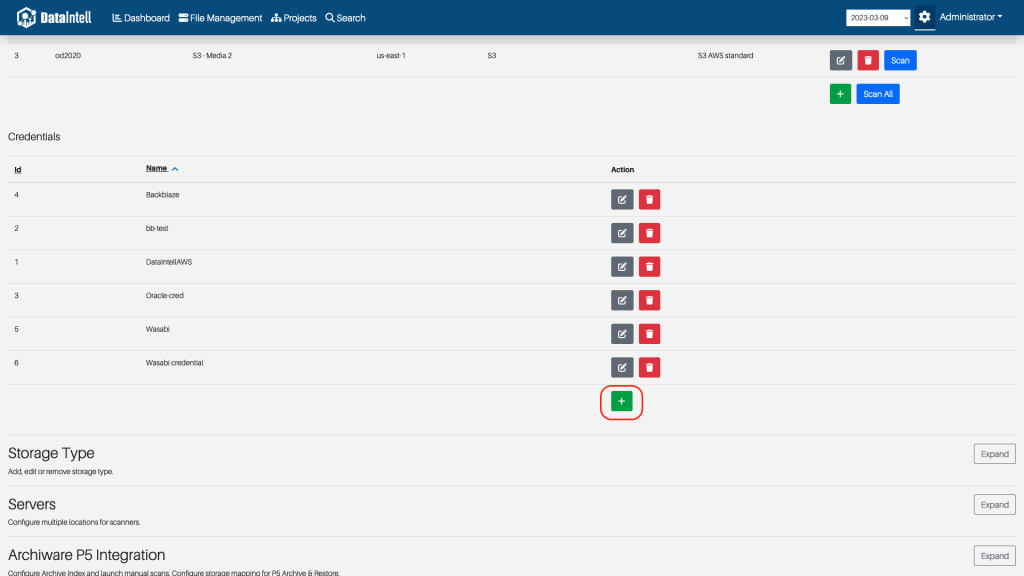1024x576 pixels.
Task: Click the od2020 name cell
Action: (x=68, y=56)
